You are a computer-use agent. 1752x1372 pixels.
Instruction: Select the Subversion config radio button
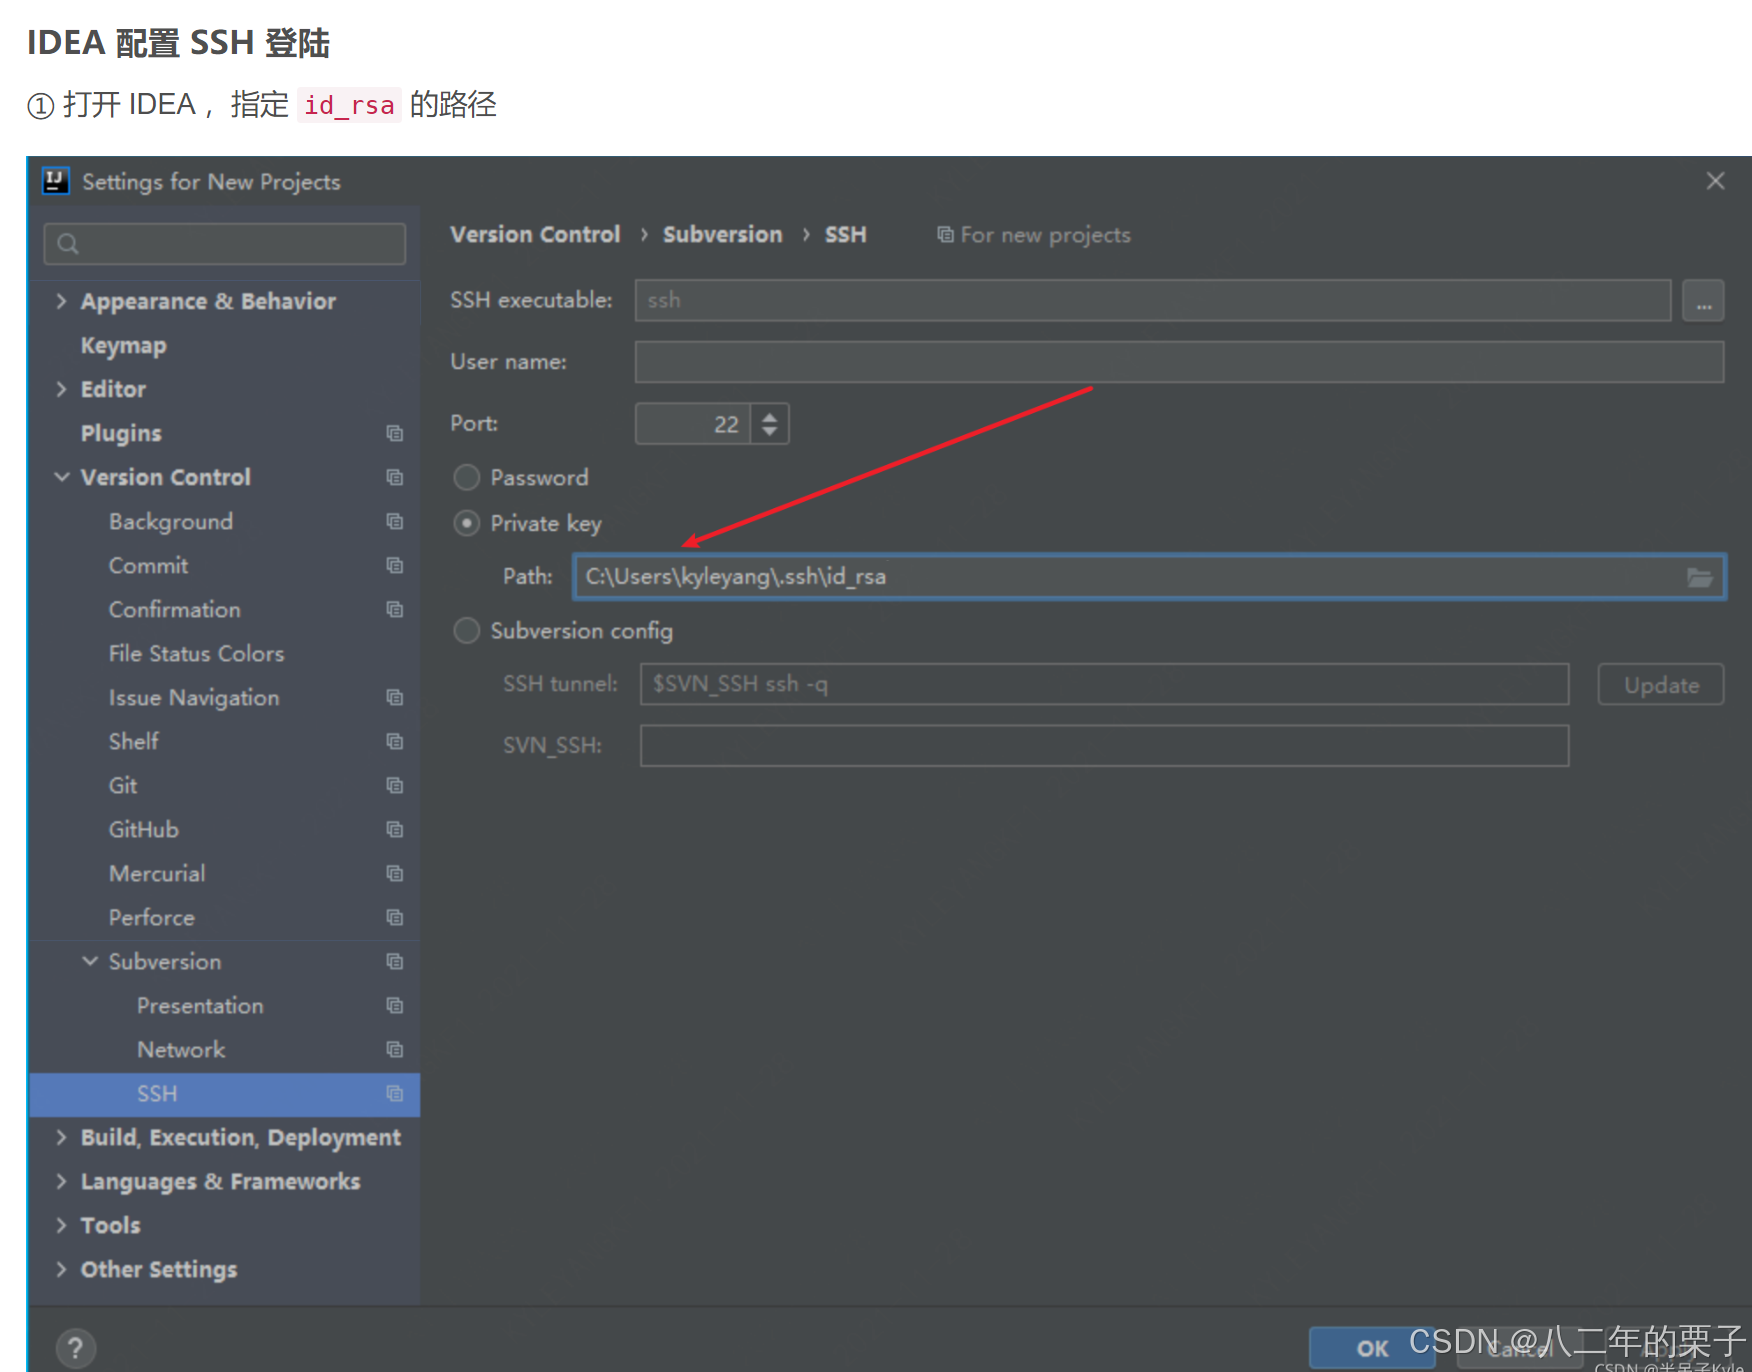coord(467,630)
